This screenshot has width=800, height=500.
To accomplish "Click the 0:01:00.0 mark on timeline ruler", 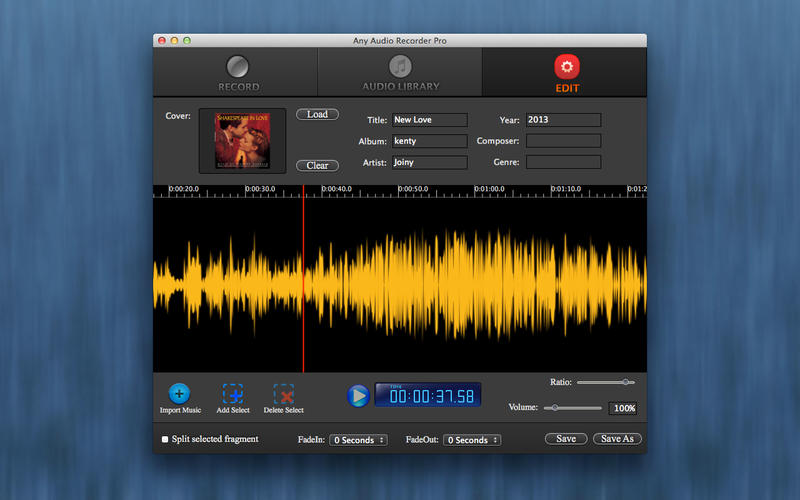I will 490,189.
